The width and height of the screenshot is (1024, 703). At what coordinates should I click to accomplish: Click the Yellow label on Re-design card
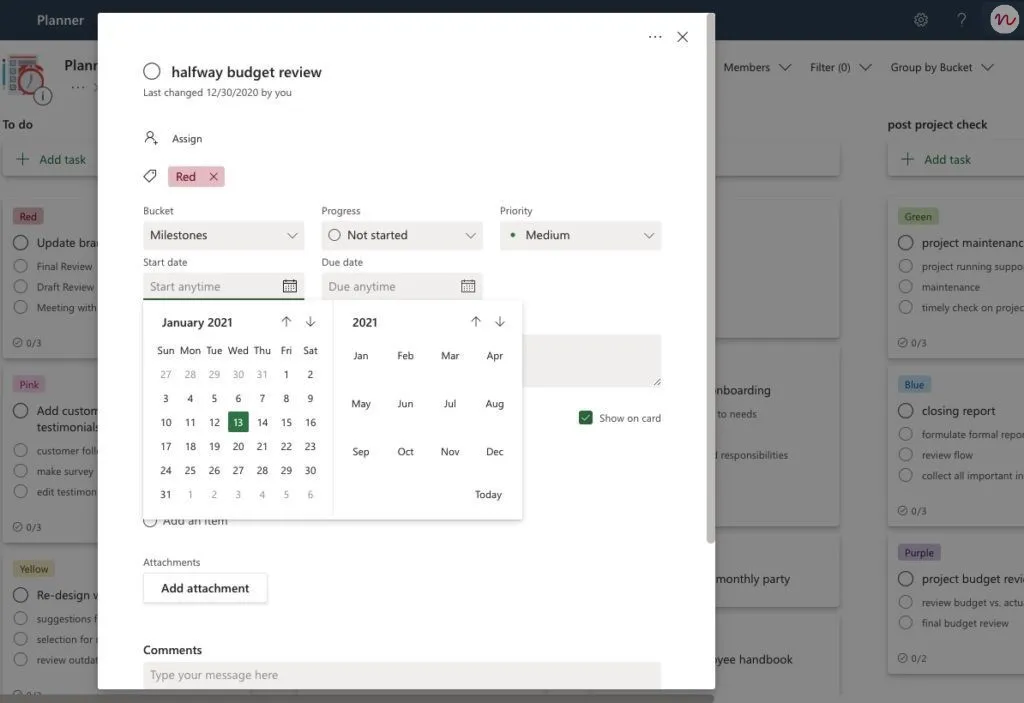[34, 568]
